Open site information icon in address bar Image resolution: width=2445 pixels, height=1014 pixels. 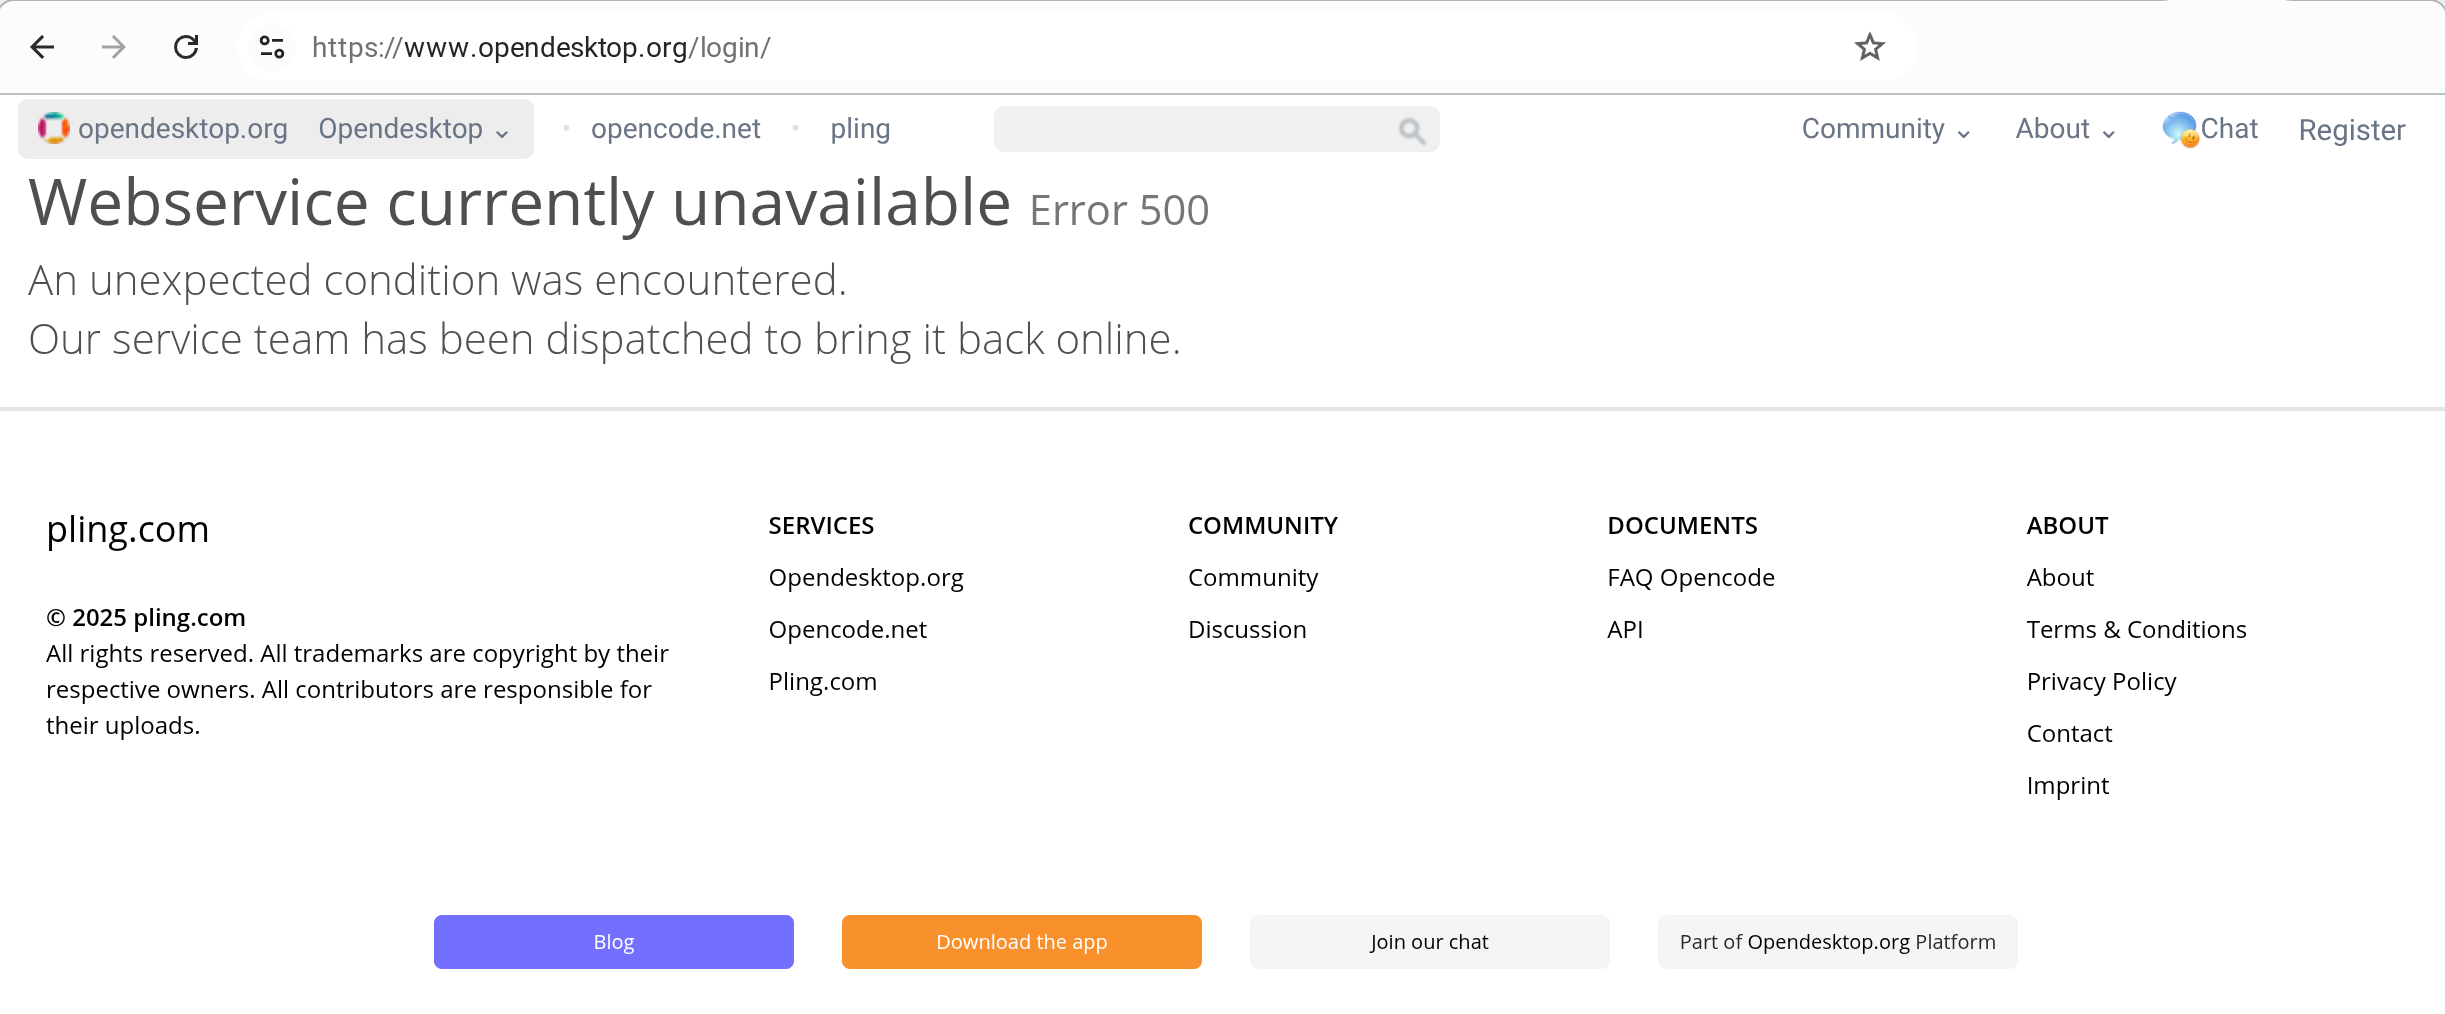pos(272,47)
